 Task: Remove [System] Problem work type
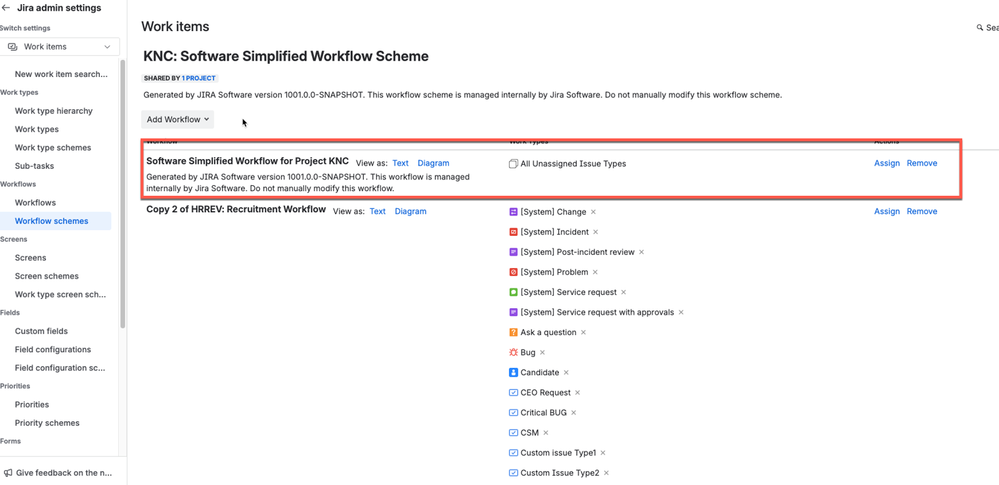click(595, 272)
